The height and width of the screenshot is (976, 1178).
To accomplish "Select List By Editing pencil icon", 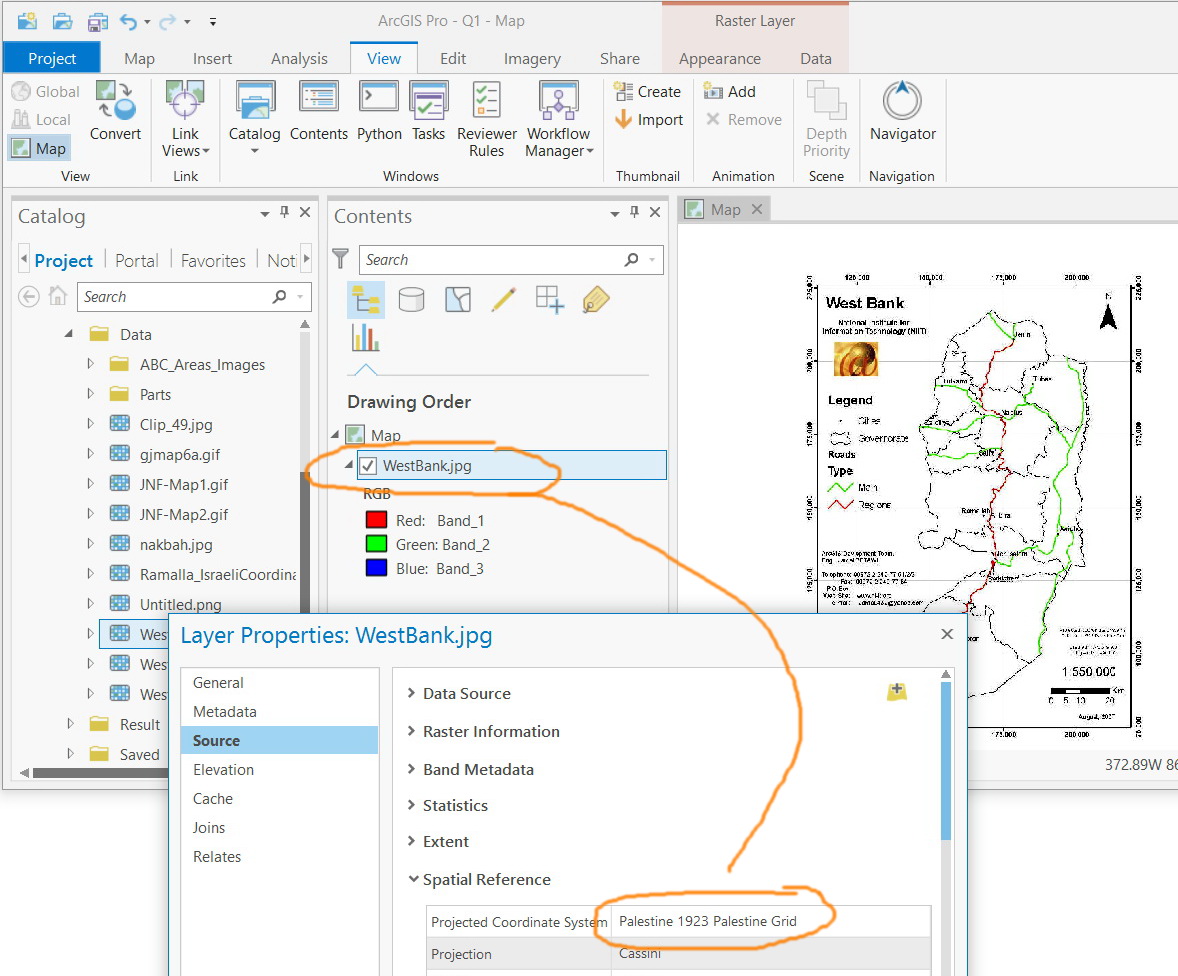I will pyautogui.click(x=503, y=300).
